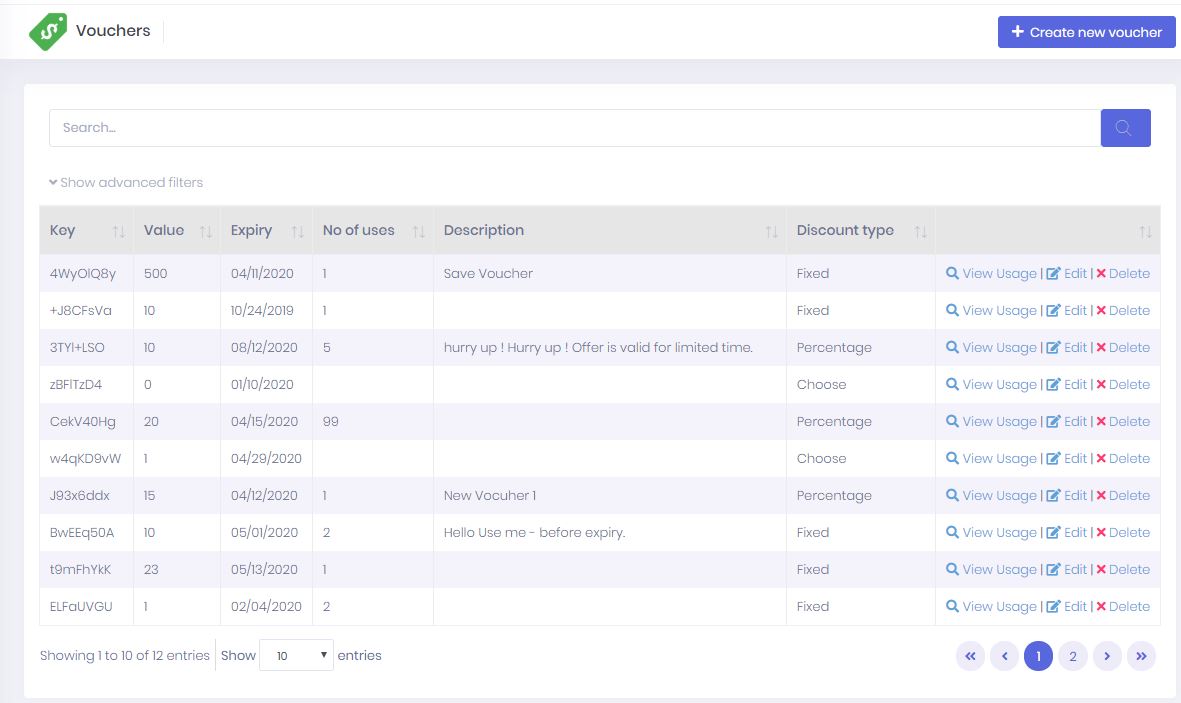The height and width of the screenshot is (703, 1181).
Task: Click into the Search input field
Action: point(575,128)
